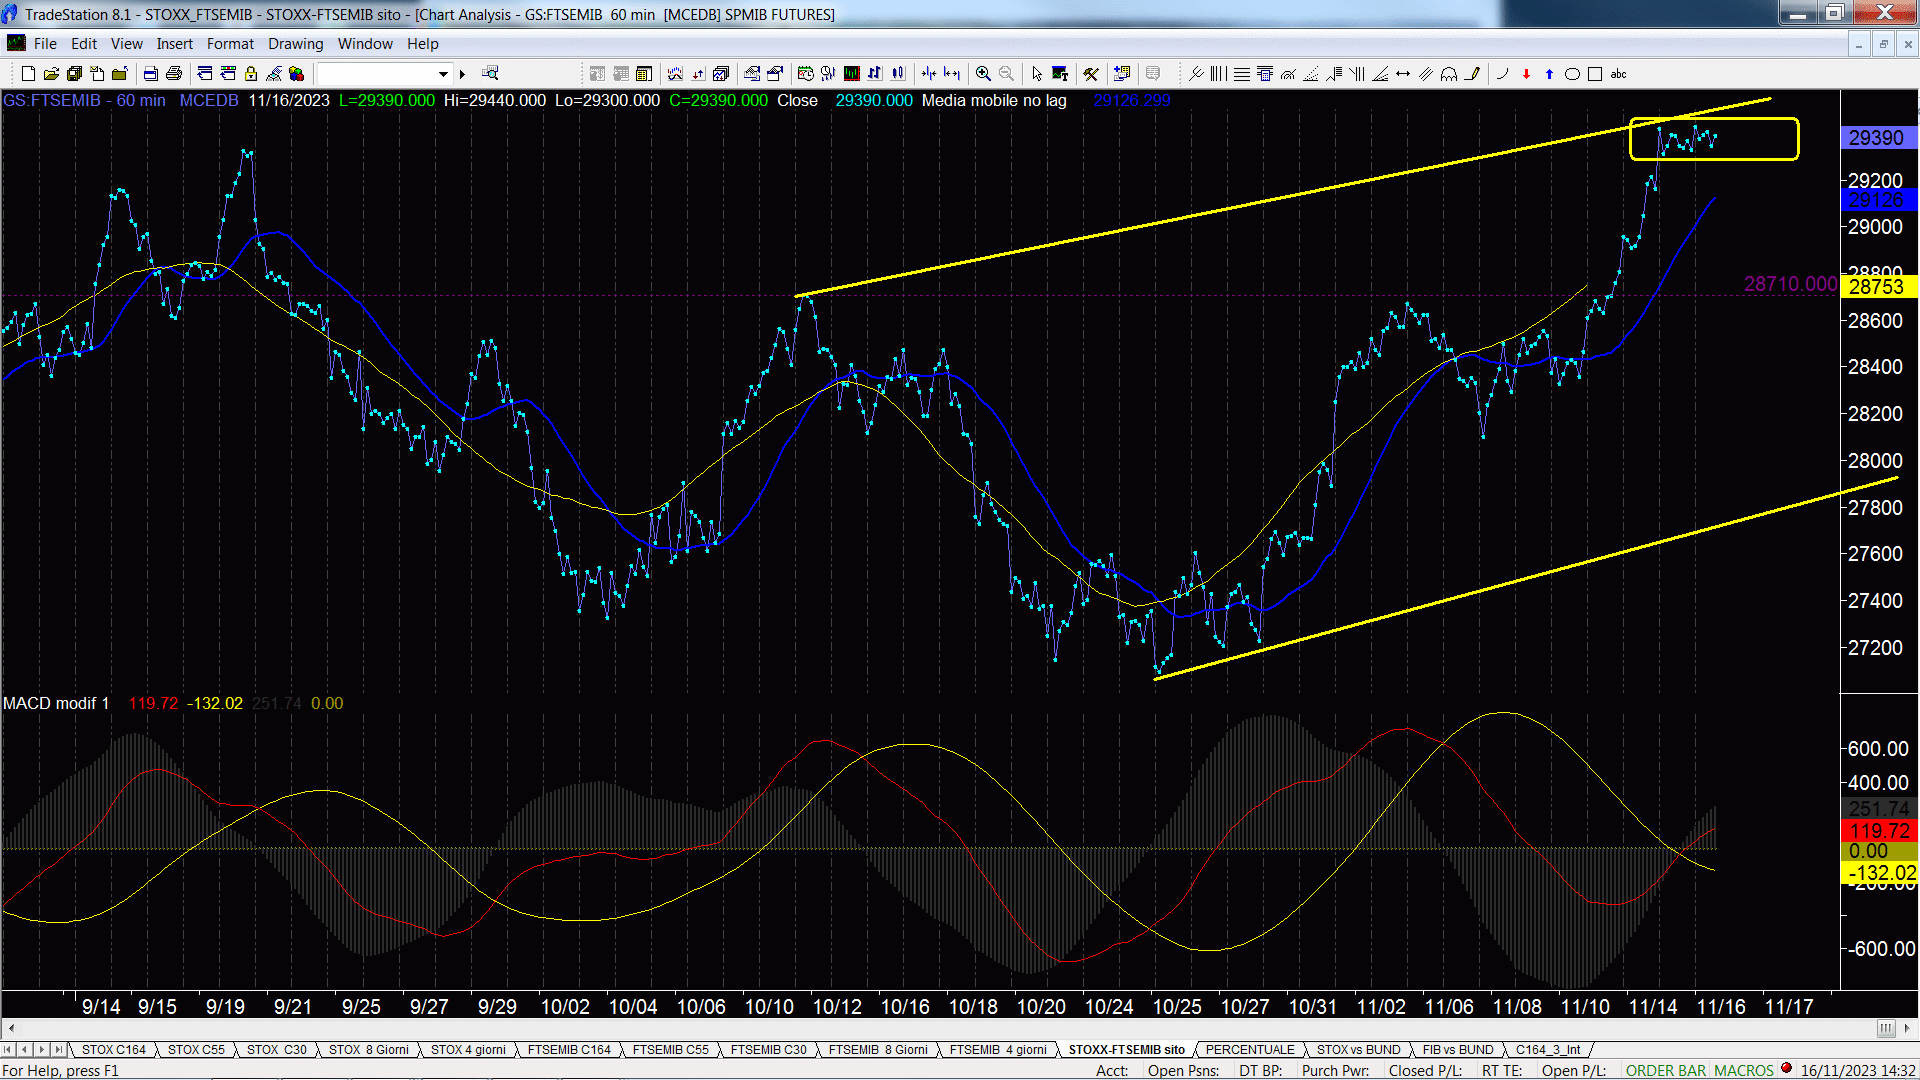This screenshot has width=1920, height=1080.
Task: Click the green-on-black chart type icon
Action: click(852, 74)
